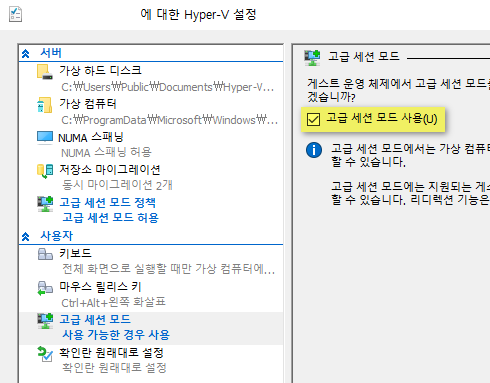Click the 저장소 마이그레이션 icon
The width and height of the screenshot is (490, 383).
click(45, 171)
